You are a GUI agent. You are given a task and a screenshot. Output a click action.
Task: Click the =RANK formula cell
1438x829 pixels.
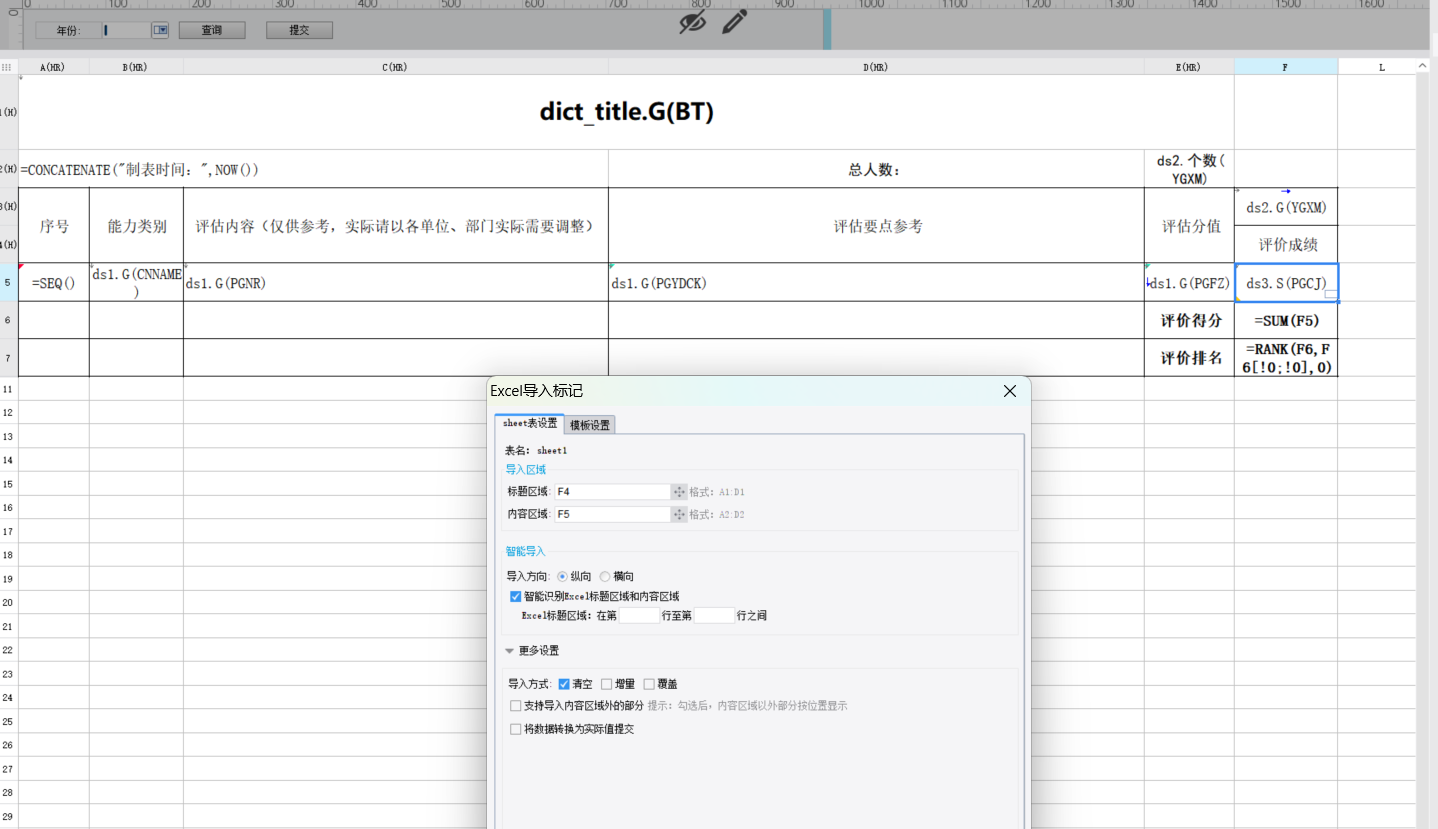(x=1286, y=358)
